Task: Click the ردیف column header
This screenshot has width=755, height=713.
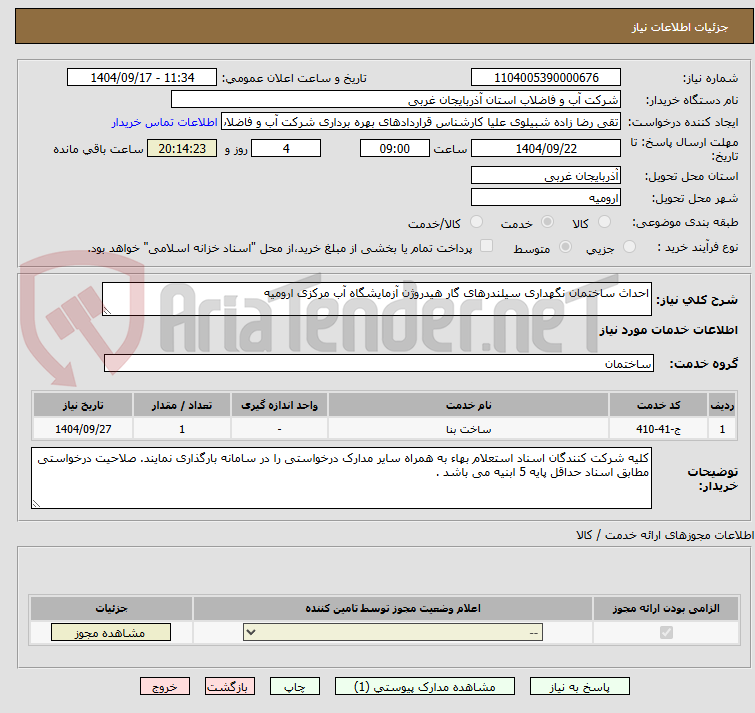Action: point(722,405)
